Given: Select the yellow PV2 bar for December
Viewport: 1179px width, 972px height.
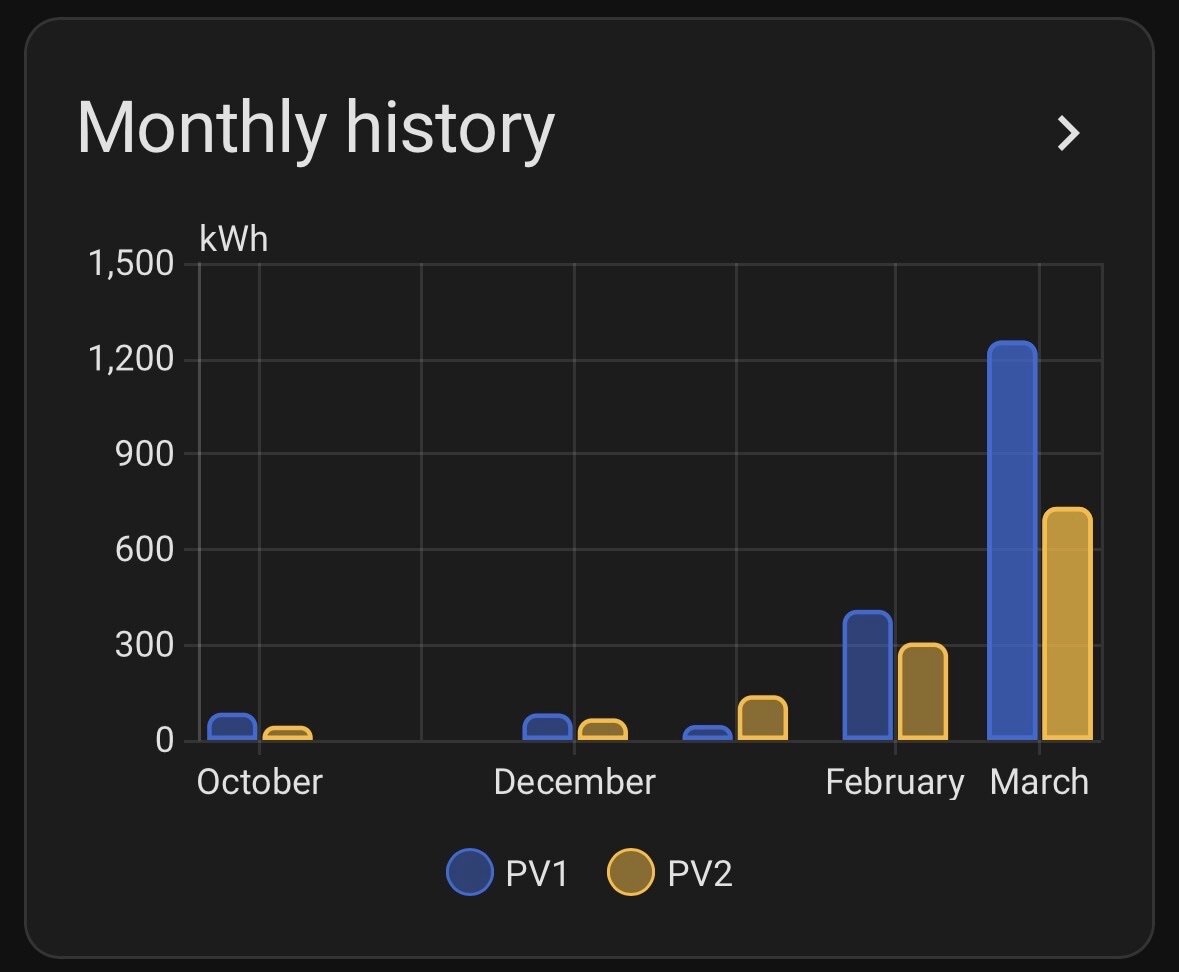Looking at the screenshot, I should (x=602, y=729).
